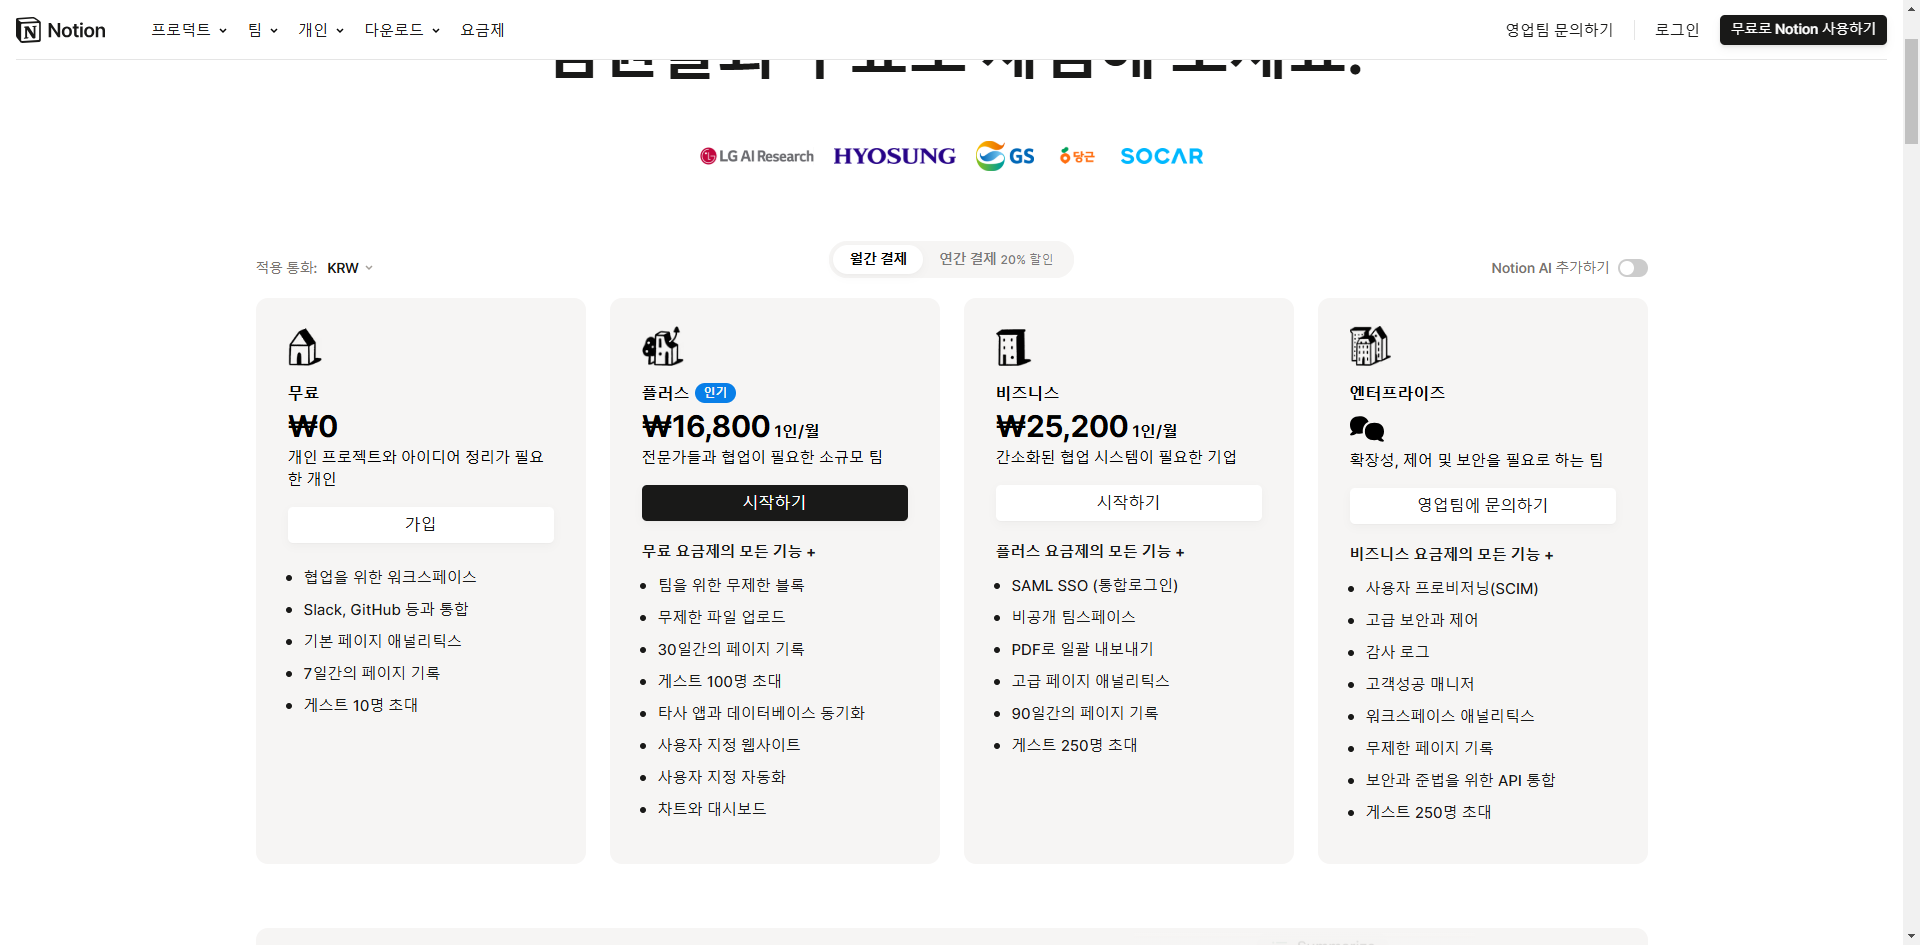Click 'SAML SSO (통합로그인)' feature

click(1095, 585)
